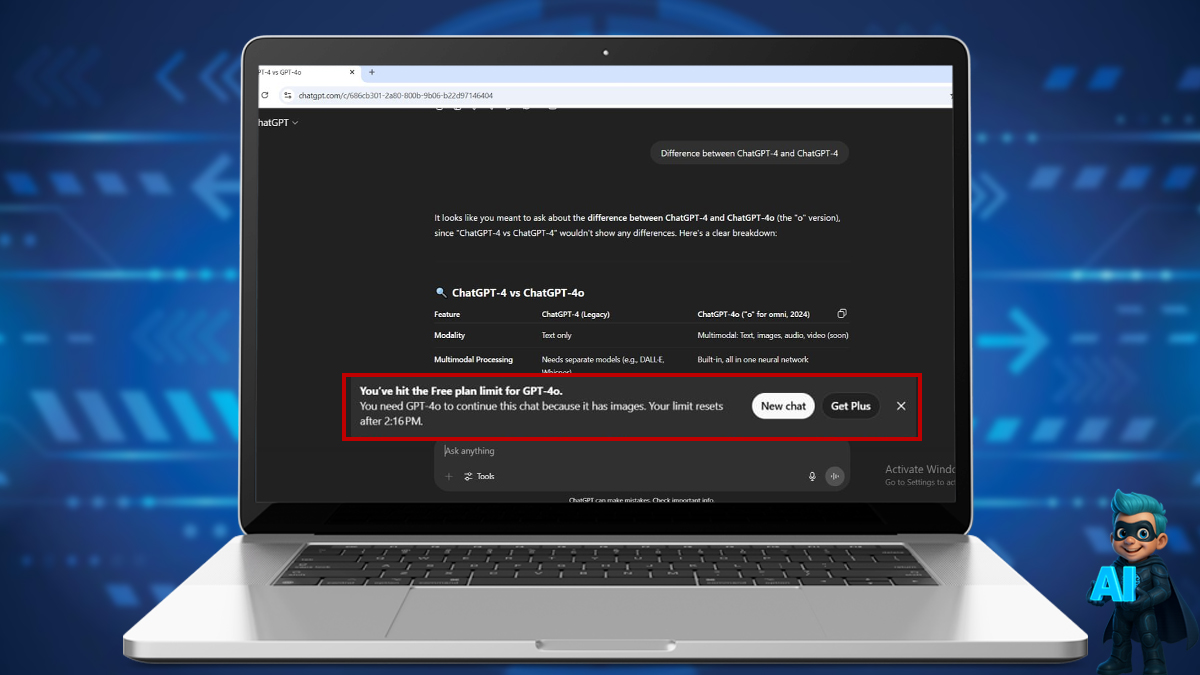Image resolution: width=1200 pixels, height=675 pixels.
Task: Close the GPT-4 vs GPT-4o browser tab
Action: coord(350,72)
